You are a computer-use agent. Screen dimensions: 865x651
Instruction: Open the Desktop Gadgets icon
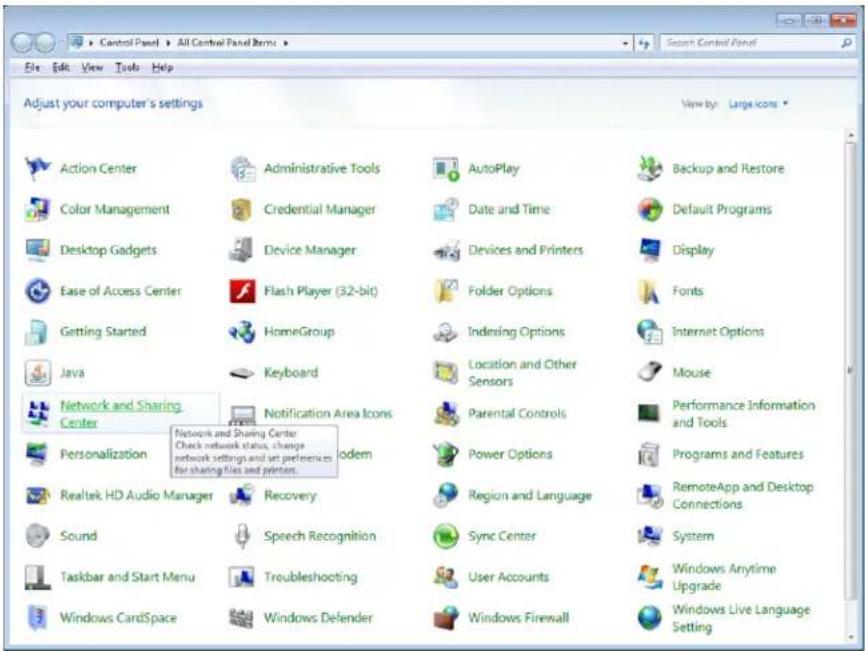click(x=38, y=250)
